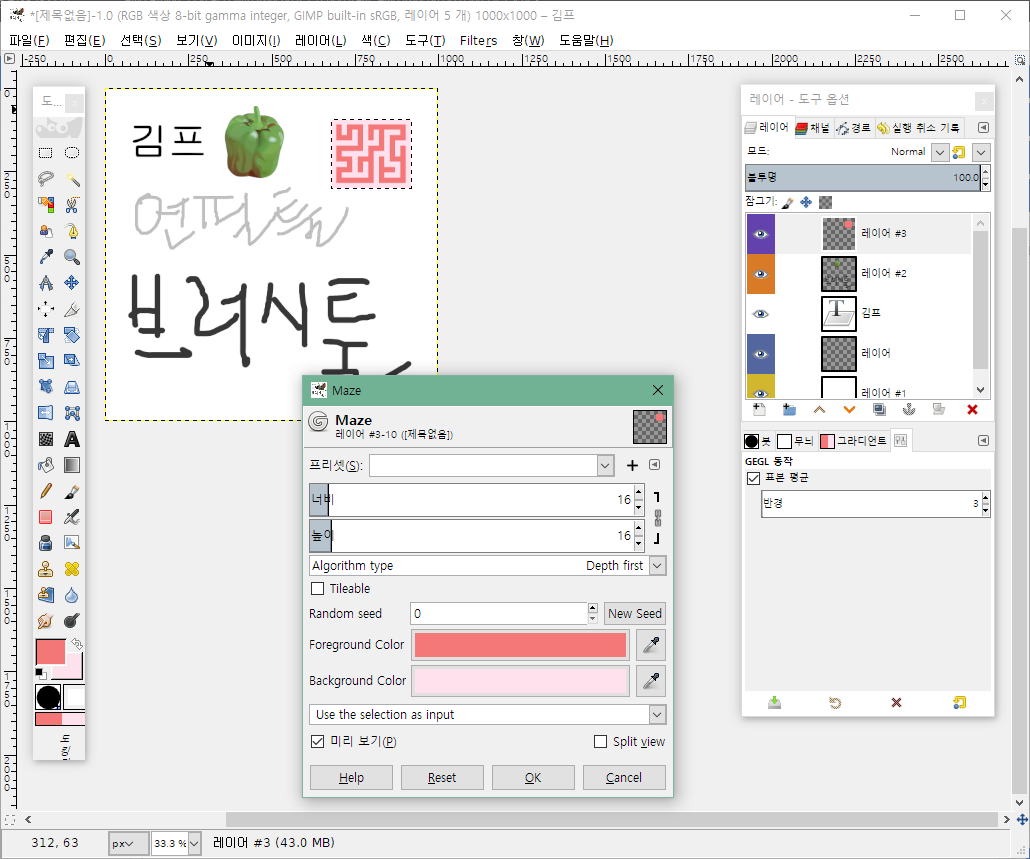The width and height of the screenshot is (1030, 859).
Task: Switch to the 실행 취소 기록 tab
Action: (x=919, y=127)
